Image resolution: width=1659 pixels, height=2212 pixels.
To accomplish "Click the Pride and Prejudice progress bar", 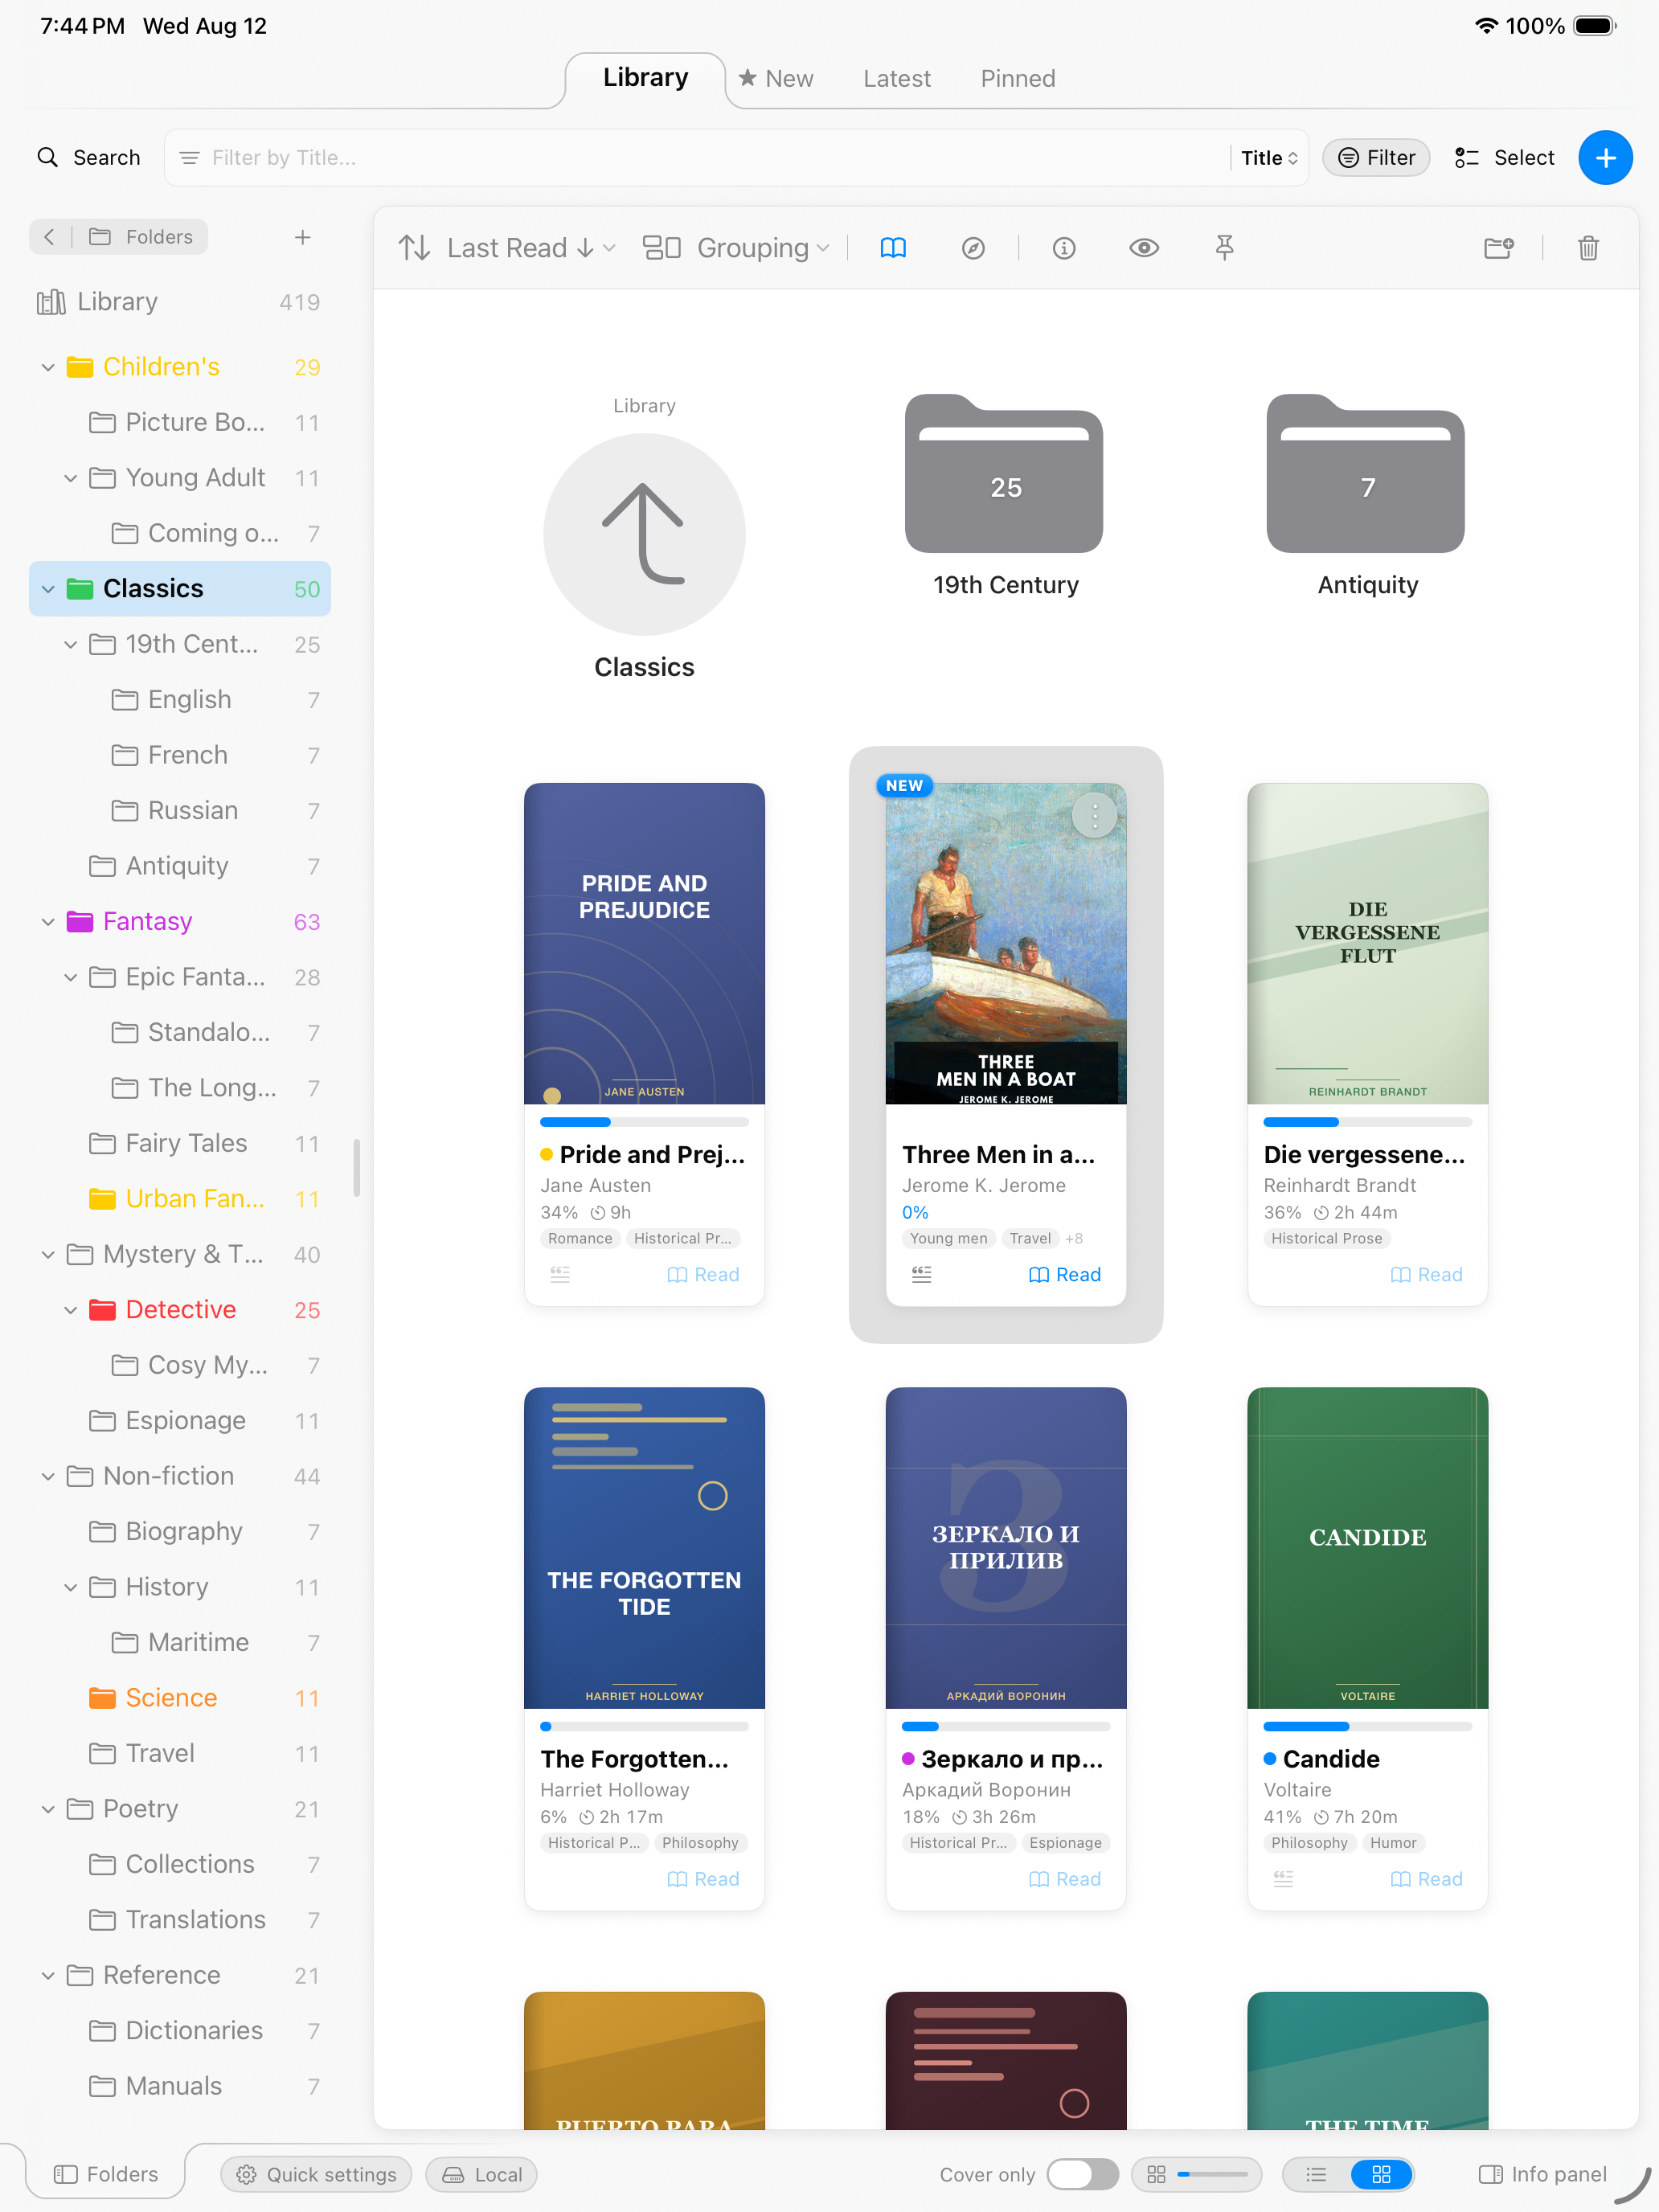I will click(x=644, y=1122).
